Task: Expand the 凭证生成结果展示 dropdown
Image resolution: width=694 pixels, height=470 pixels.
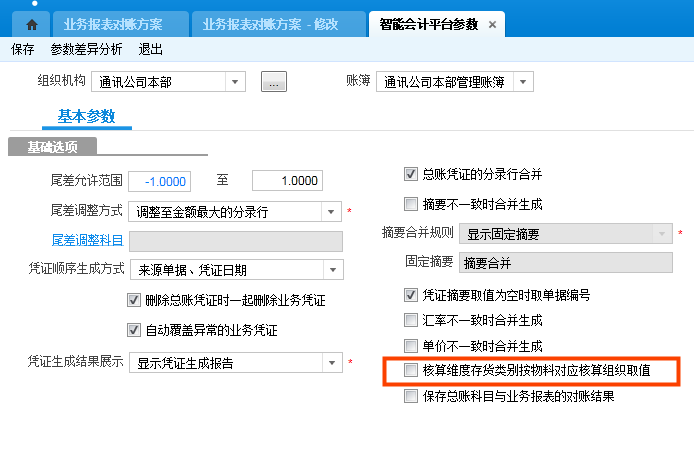Action: pyautogui.click(x=332, y=363)
